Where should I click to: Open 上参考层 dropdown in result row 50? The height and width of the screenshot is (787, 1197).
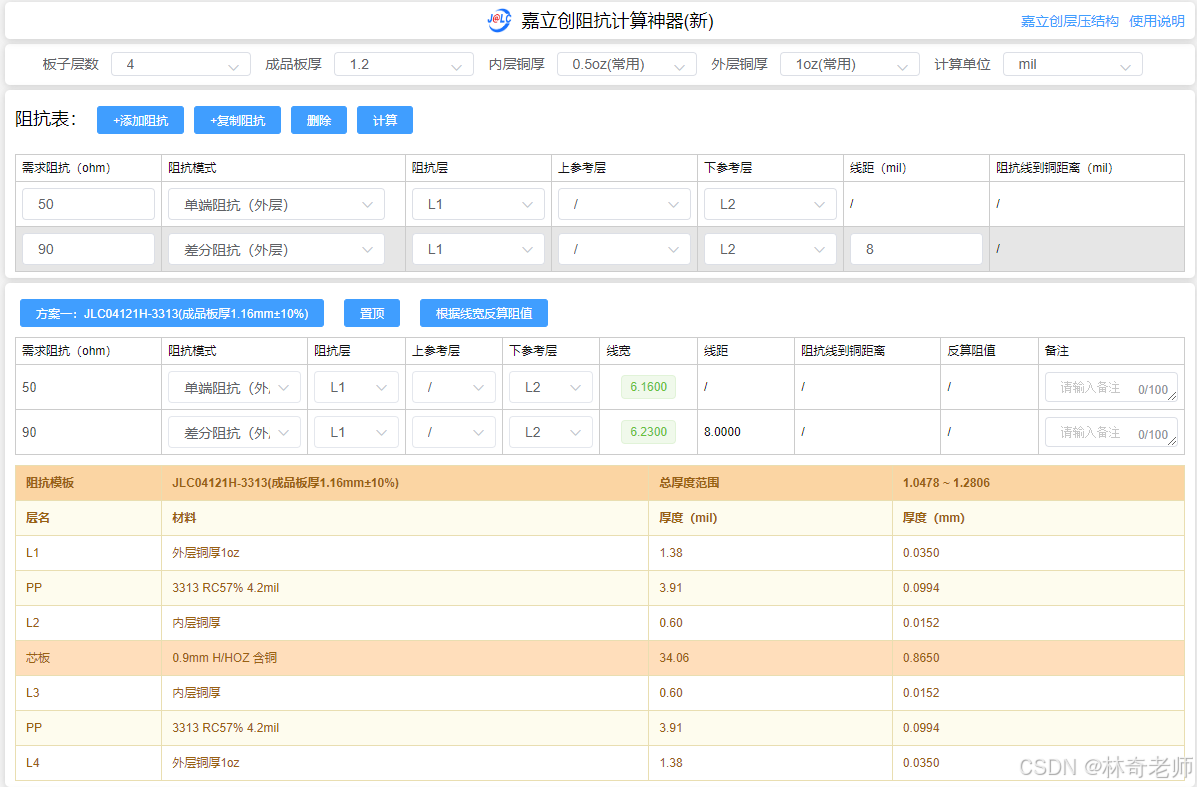tap(454, 387)
